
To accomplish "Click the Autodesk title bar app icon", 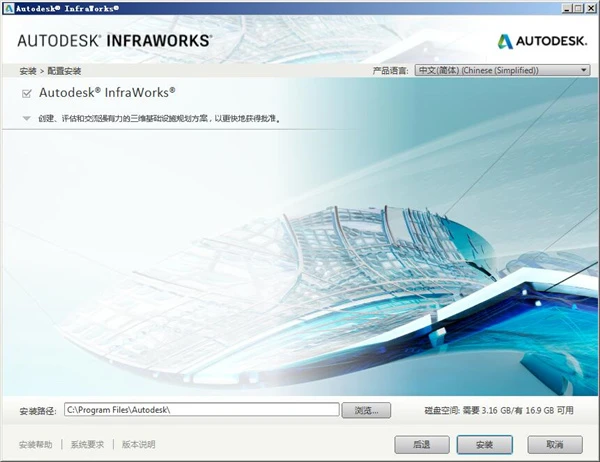I will click(x=8, y=8).
